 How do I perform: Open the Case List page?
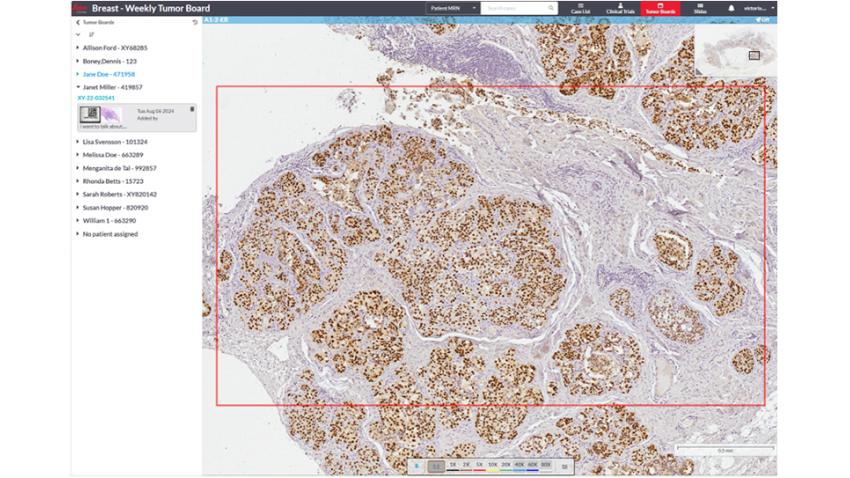[580, 8]
